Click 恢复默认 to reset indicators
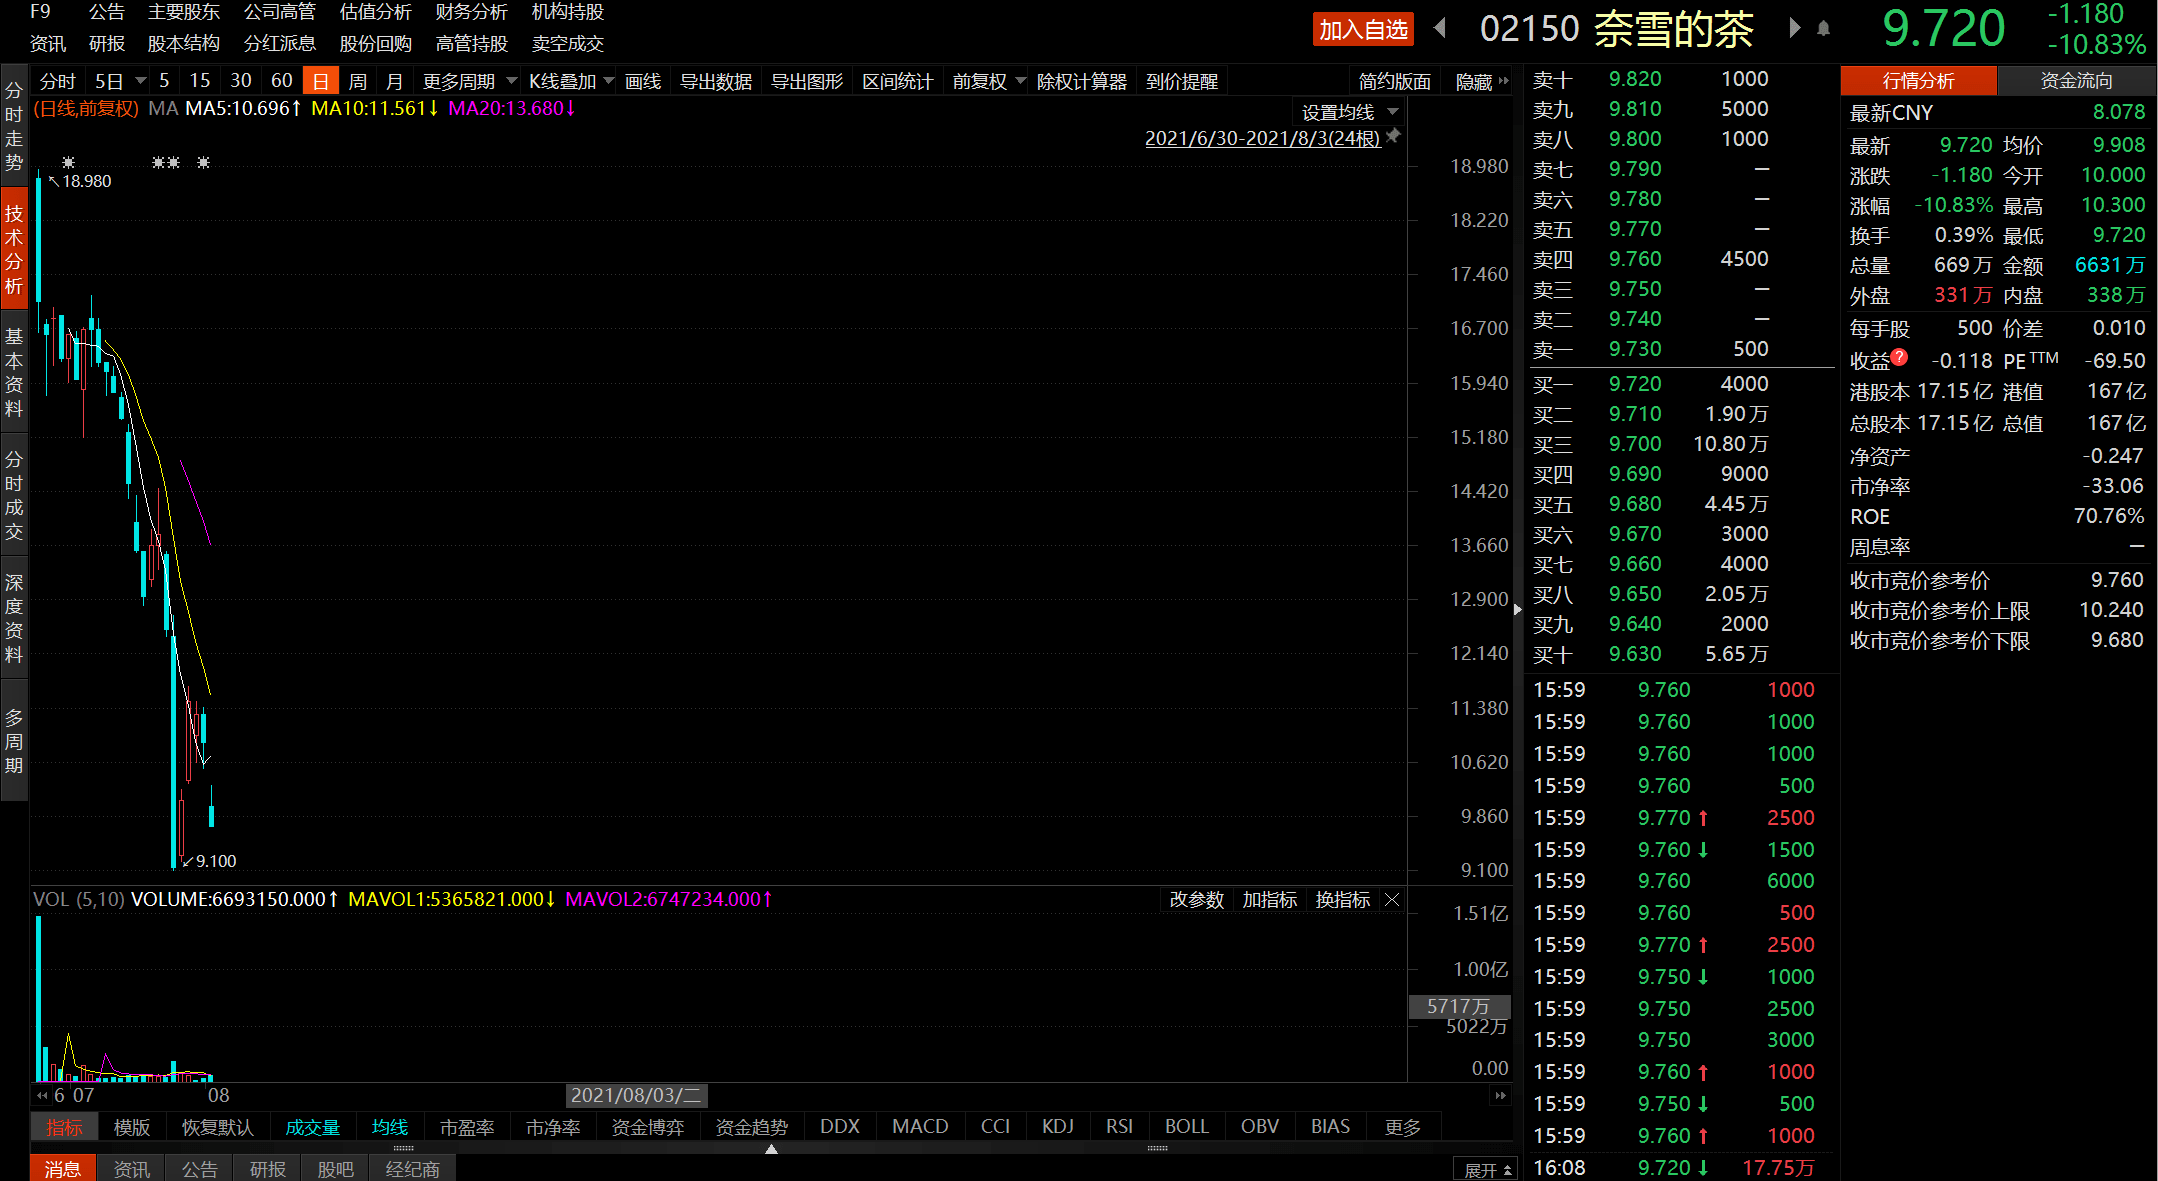 (x=218, y=1127)
